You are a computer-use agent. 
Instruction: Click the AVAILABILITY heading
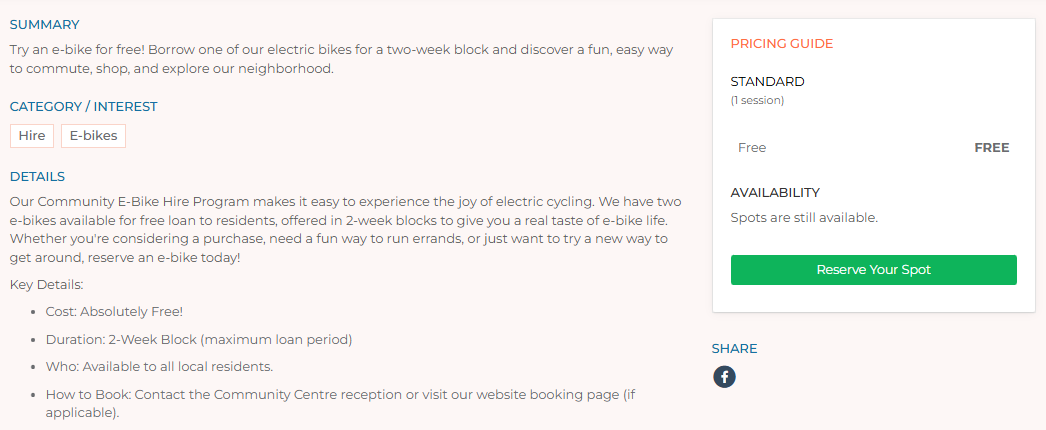[x=775, y=192]
